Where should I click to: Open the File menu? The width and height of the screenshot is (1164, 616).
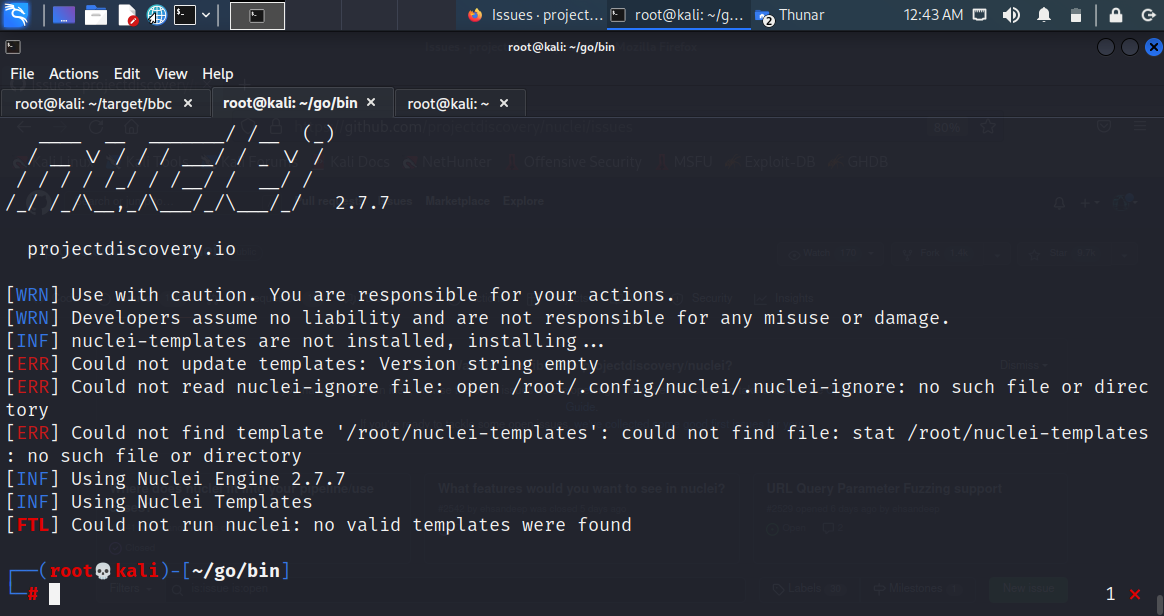(x=22, y=73)
